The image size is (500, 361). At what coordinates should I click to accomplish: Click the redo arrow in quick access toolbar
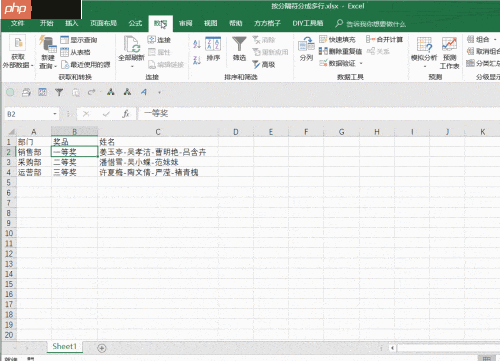coord(91,92)
